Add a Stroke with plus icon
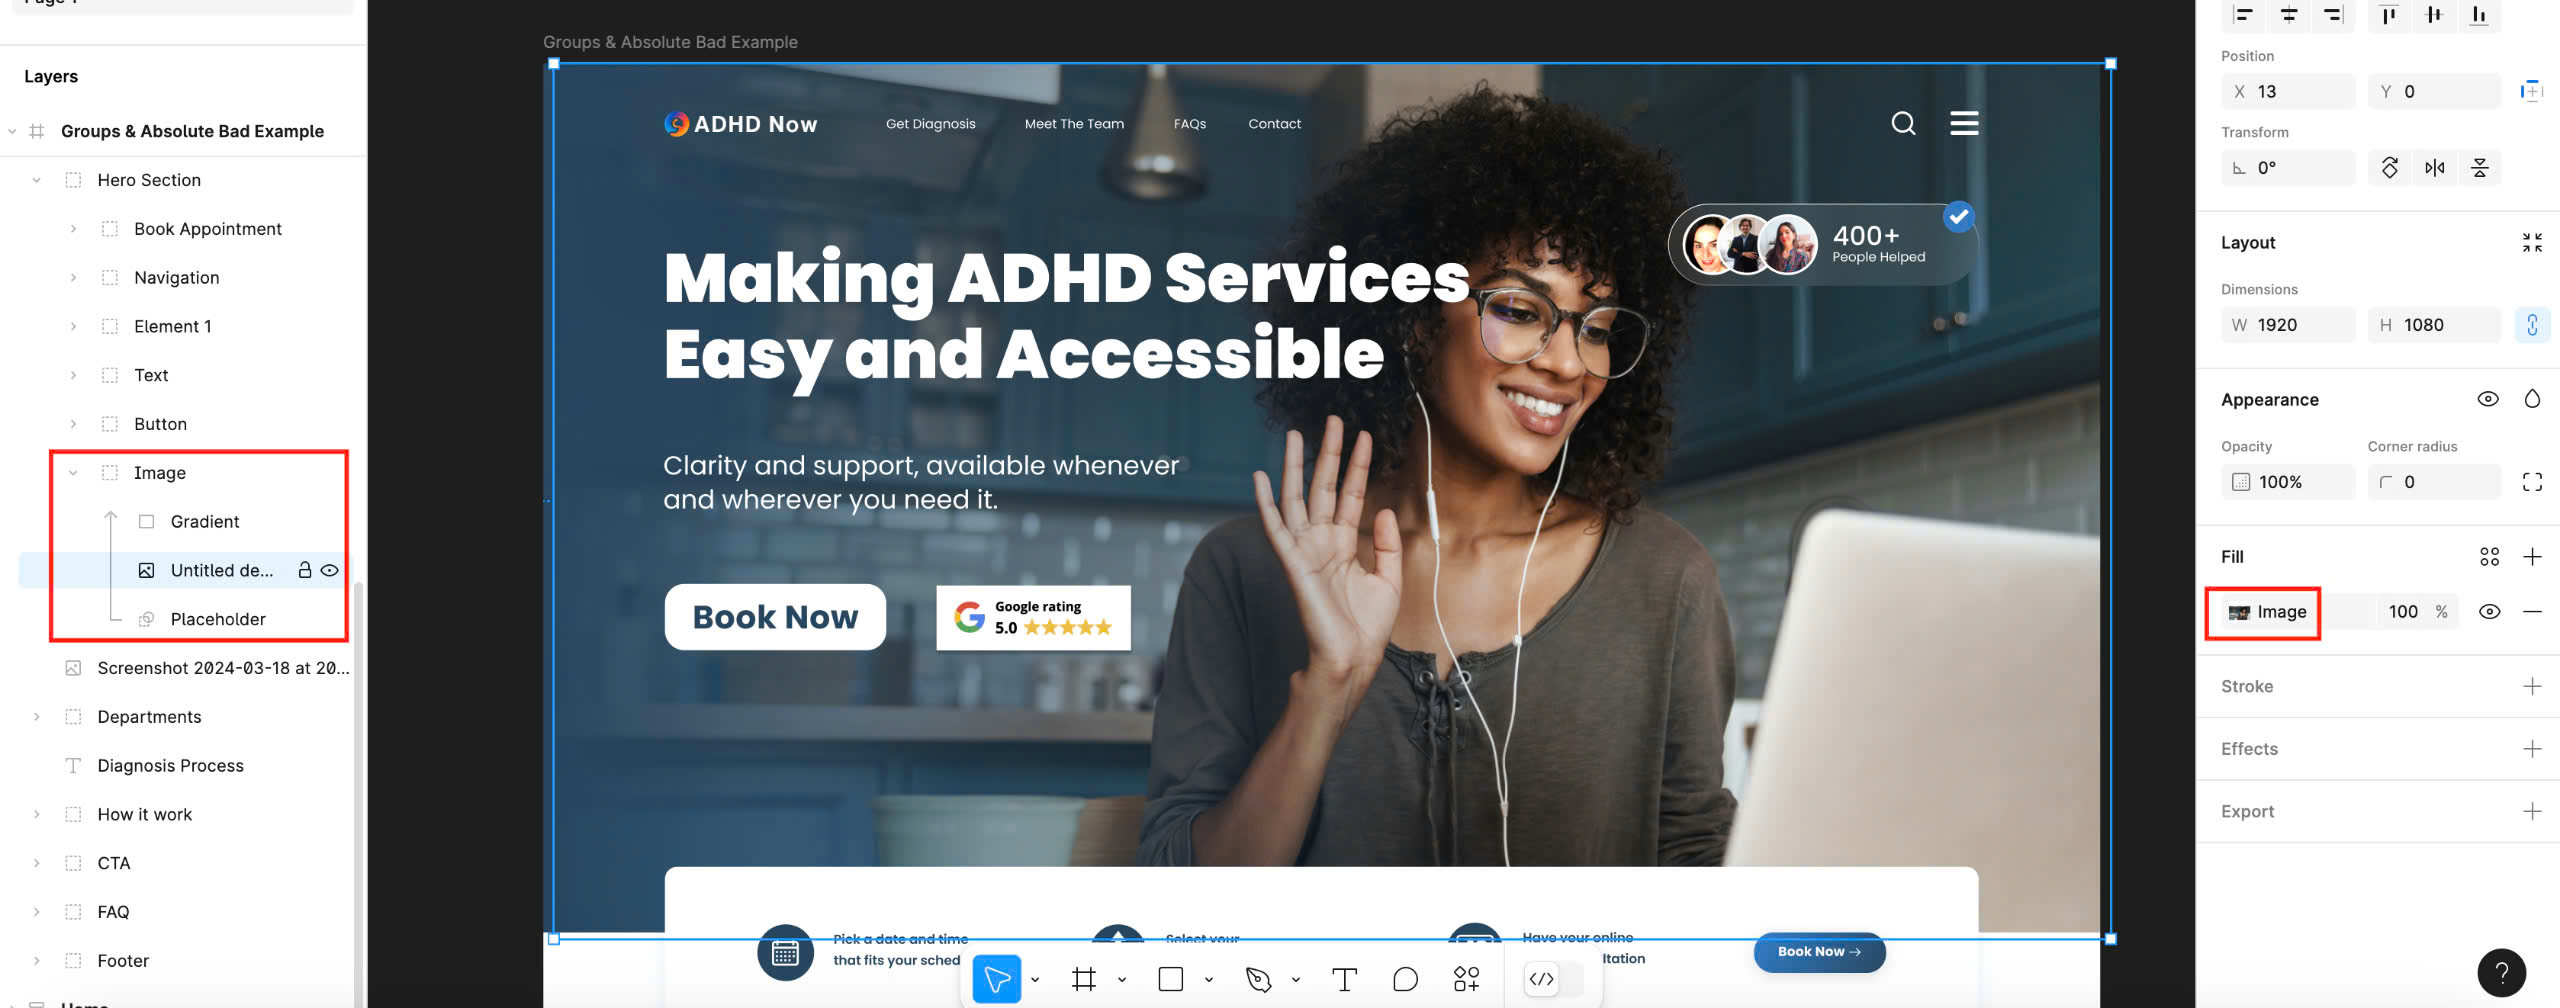The height and width of the screenshot is (1008, 2560). (x=2532, y=686)
